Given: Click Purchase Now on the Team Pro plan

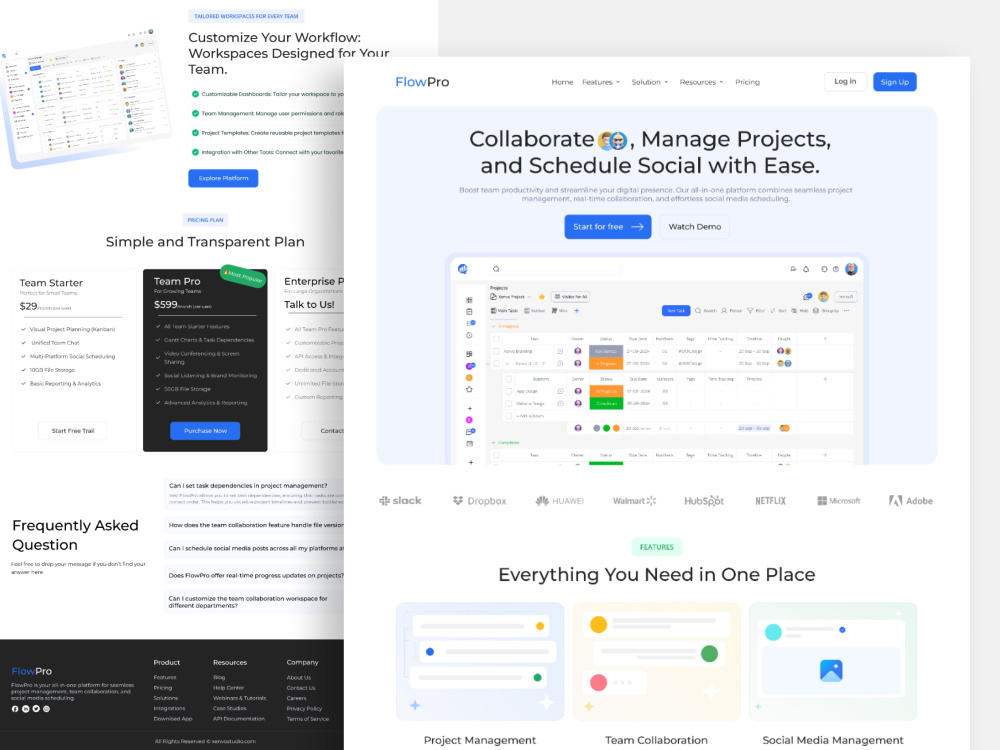Looking at the screenshot, I should tap(205, 430).
